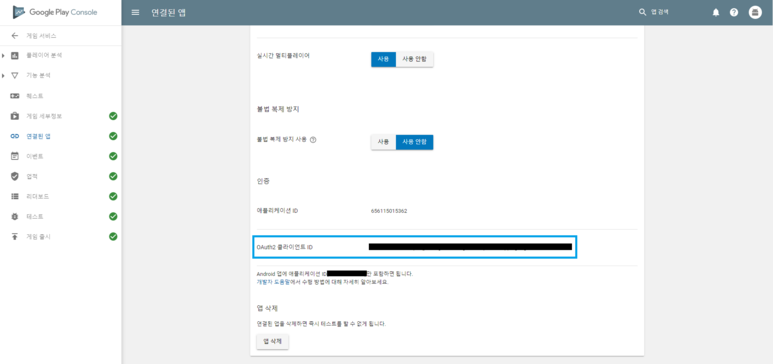Open the hamburger navigation menu
The height and width of the screenshot is (364, 773).
pyautogui.click(x=136, y=12)
